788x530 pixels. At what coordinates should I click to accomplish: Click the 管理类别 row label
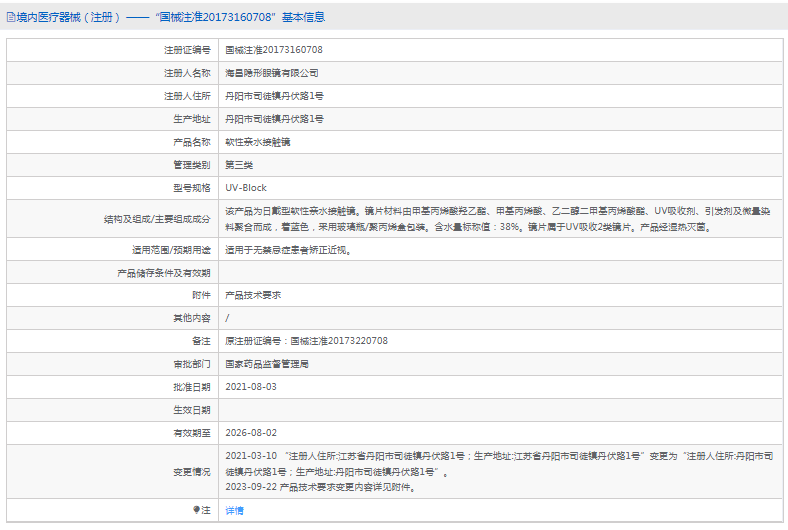192,165
